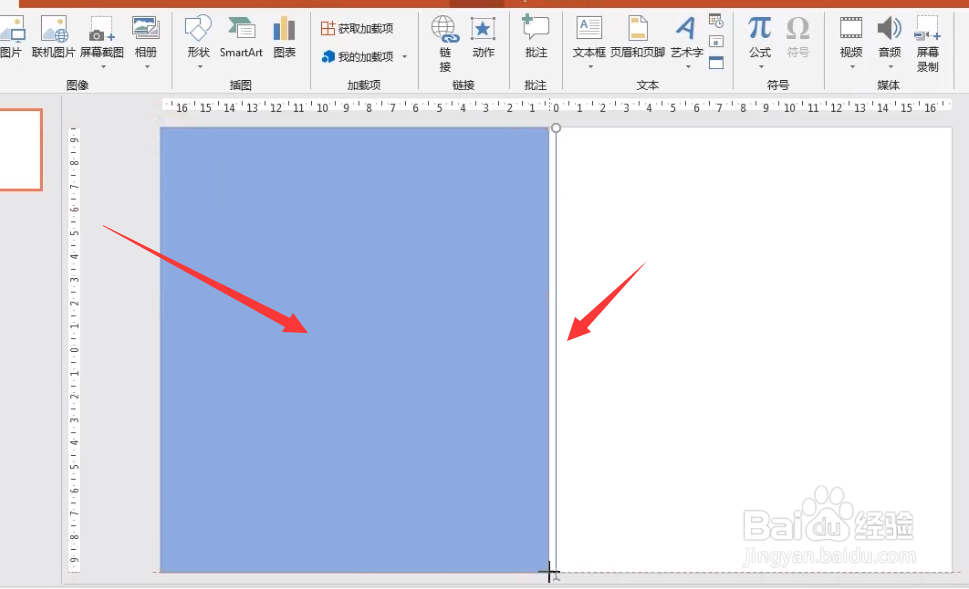Expand the 屏幕截图 dropdown arrow
The width and height of the screenshot is (969, 589).
coord(103,67)
